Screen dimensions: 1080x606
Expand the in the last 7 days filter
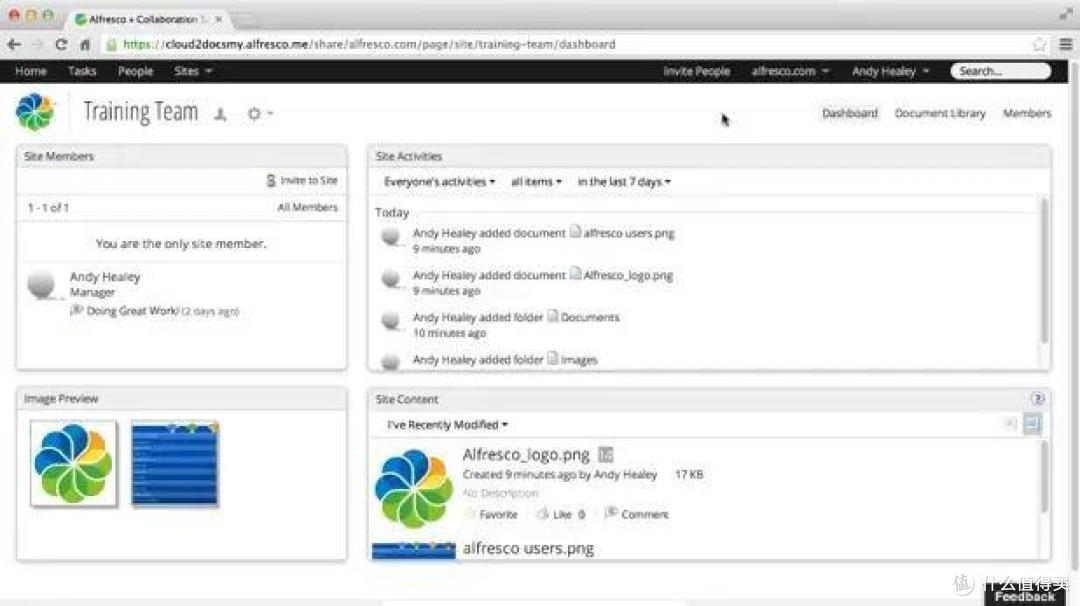click(624, 182)
